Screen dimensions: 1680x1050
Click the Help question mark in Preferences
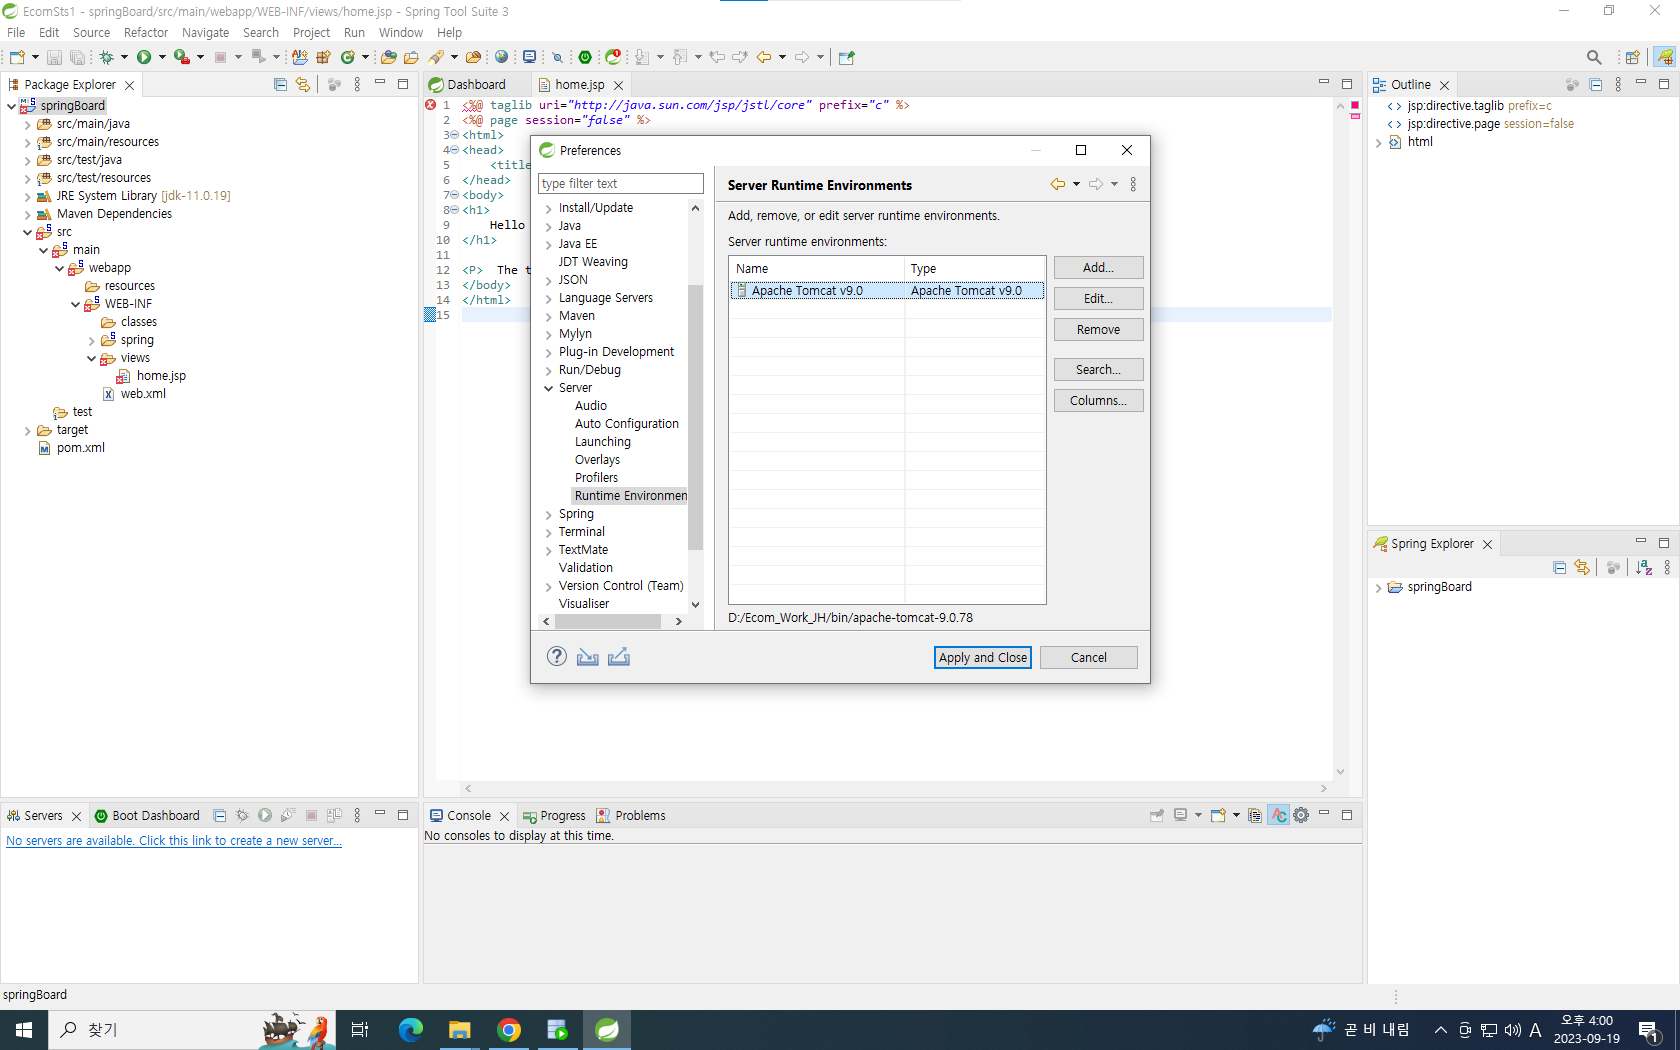[557, 656]
